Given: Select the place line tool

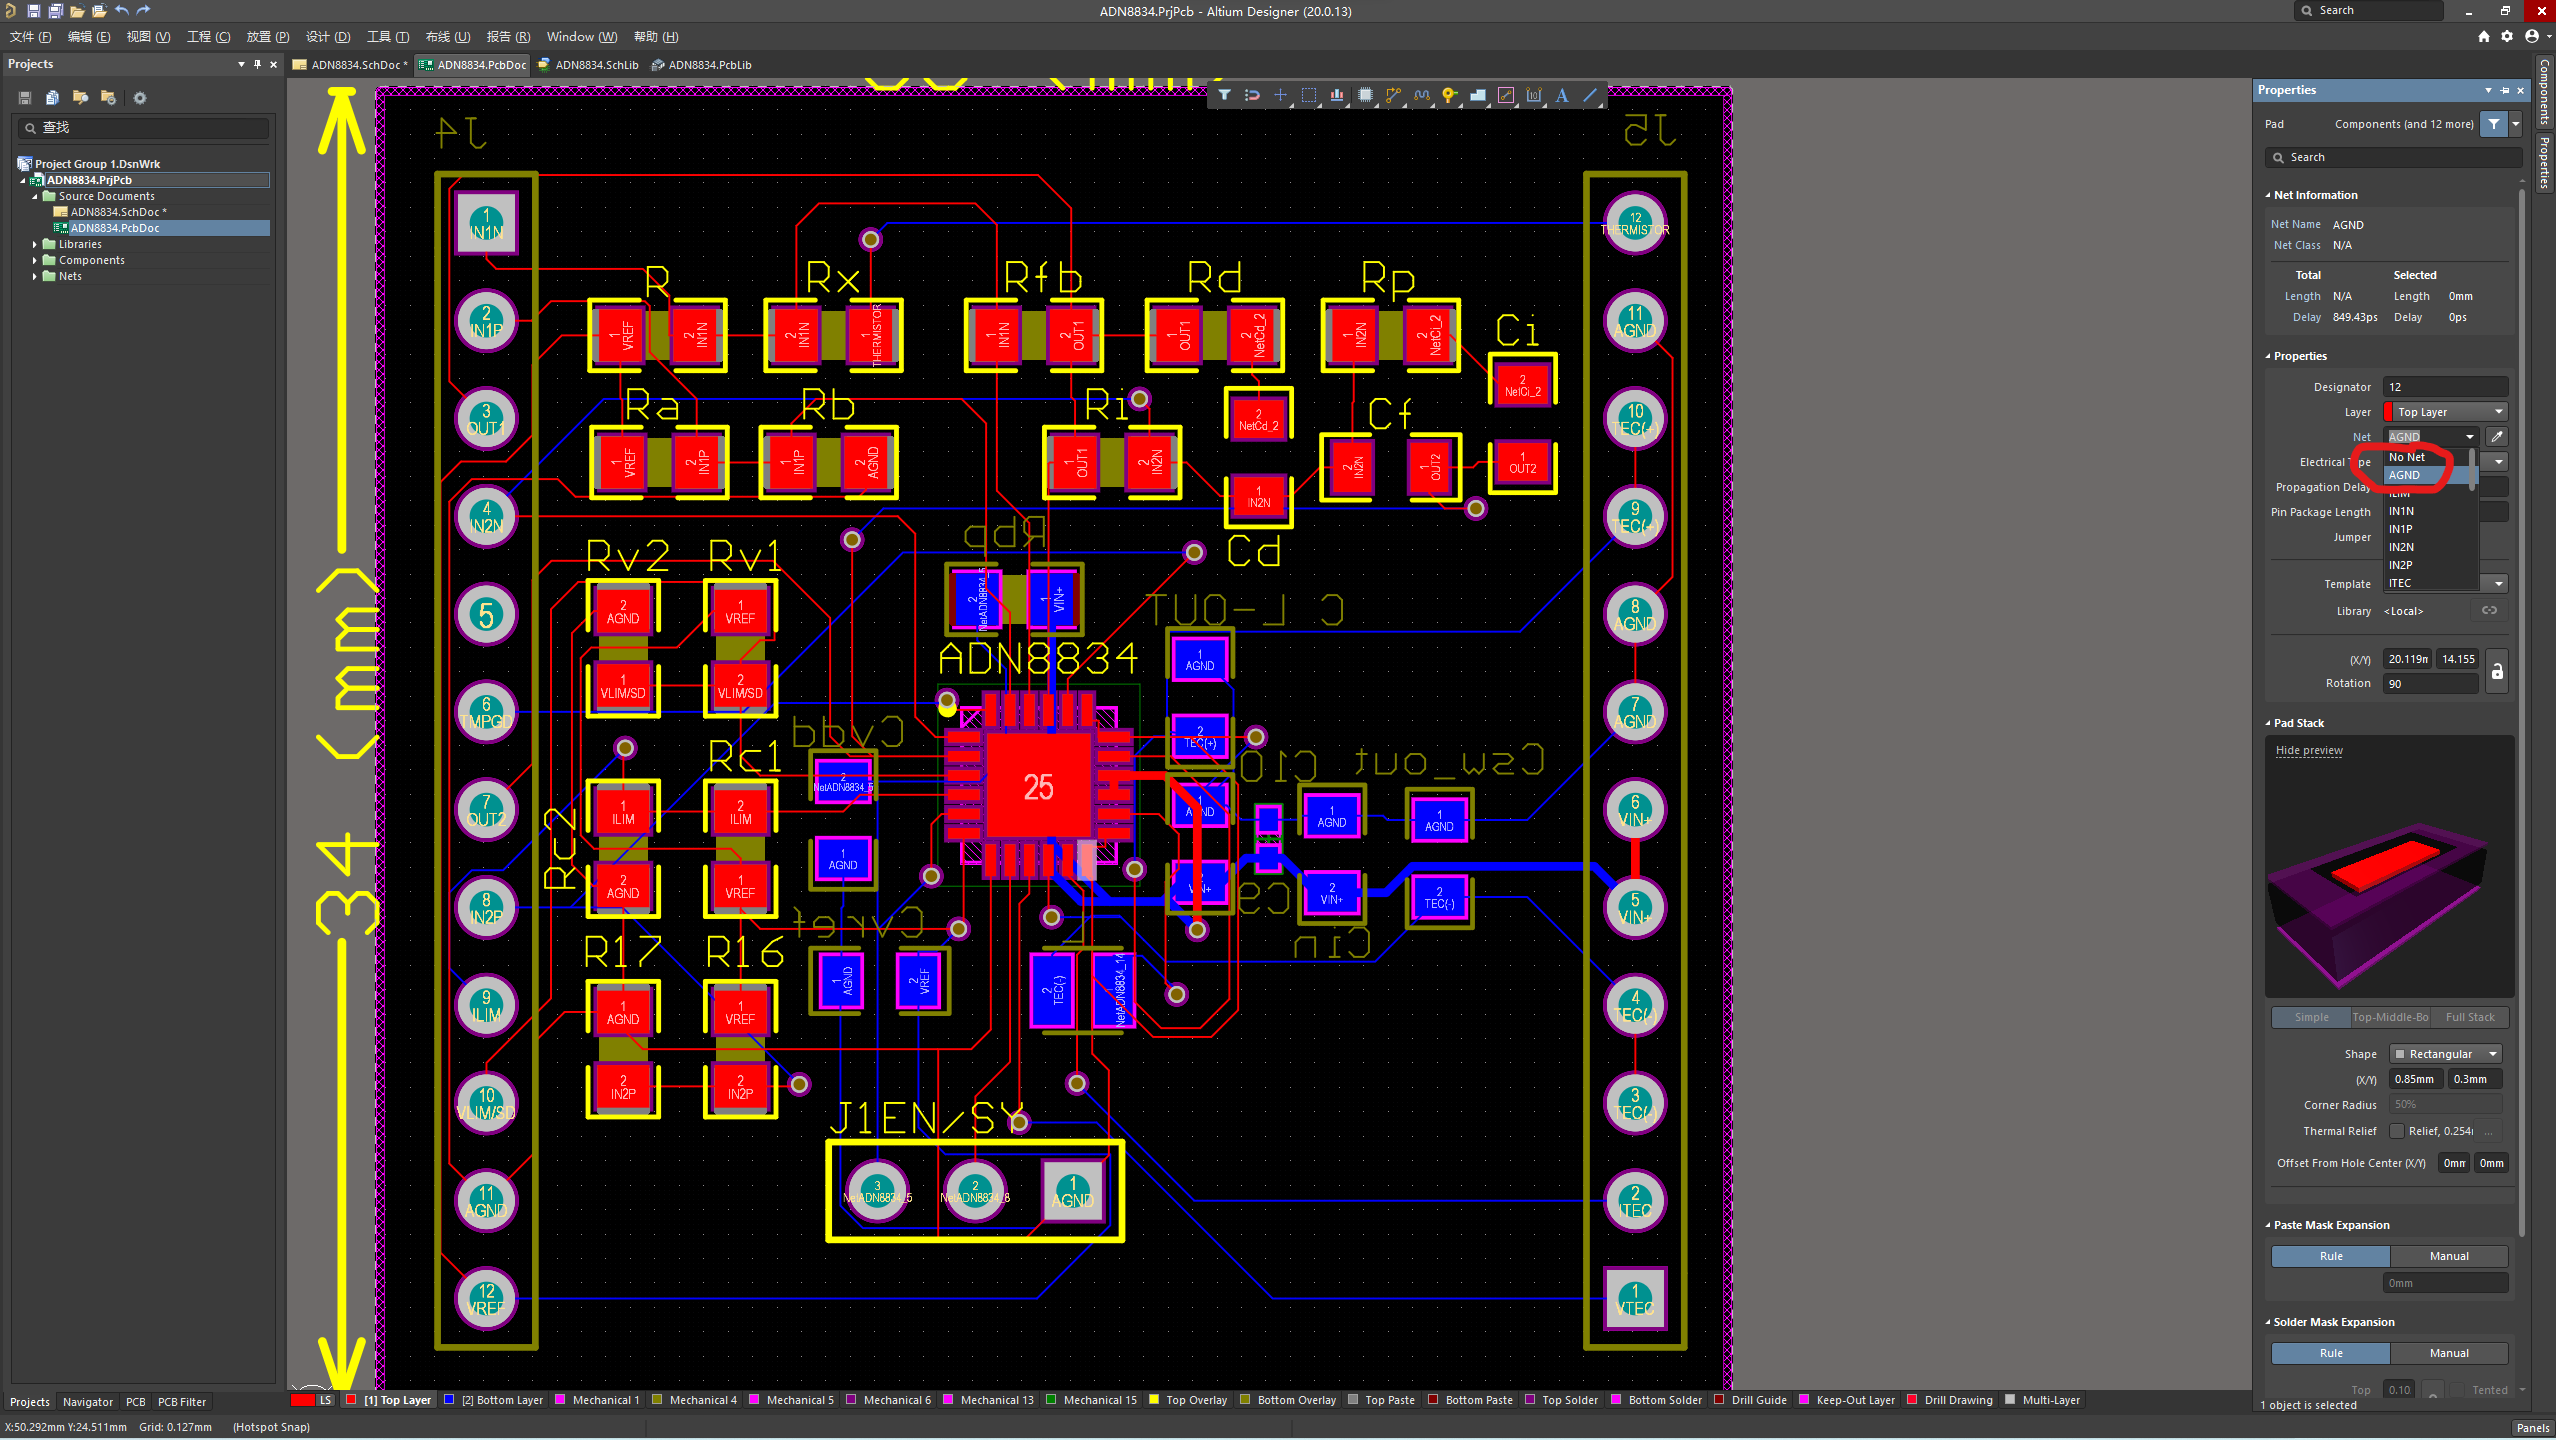Looking at the screenshot, I should click(x=1590, y=95).
